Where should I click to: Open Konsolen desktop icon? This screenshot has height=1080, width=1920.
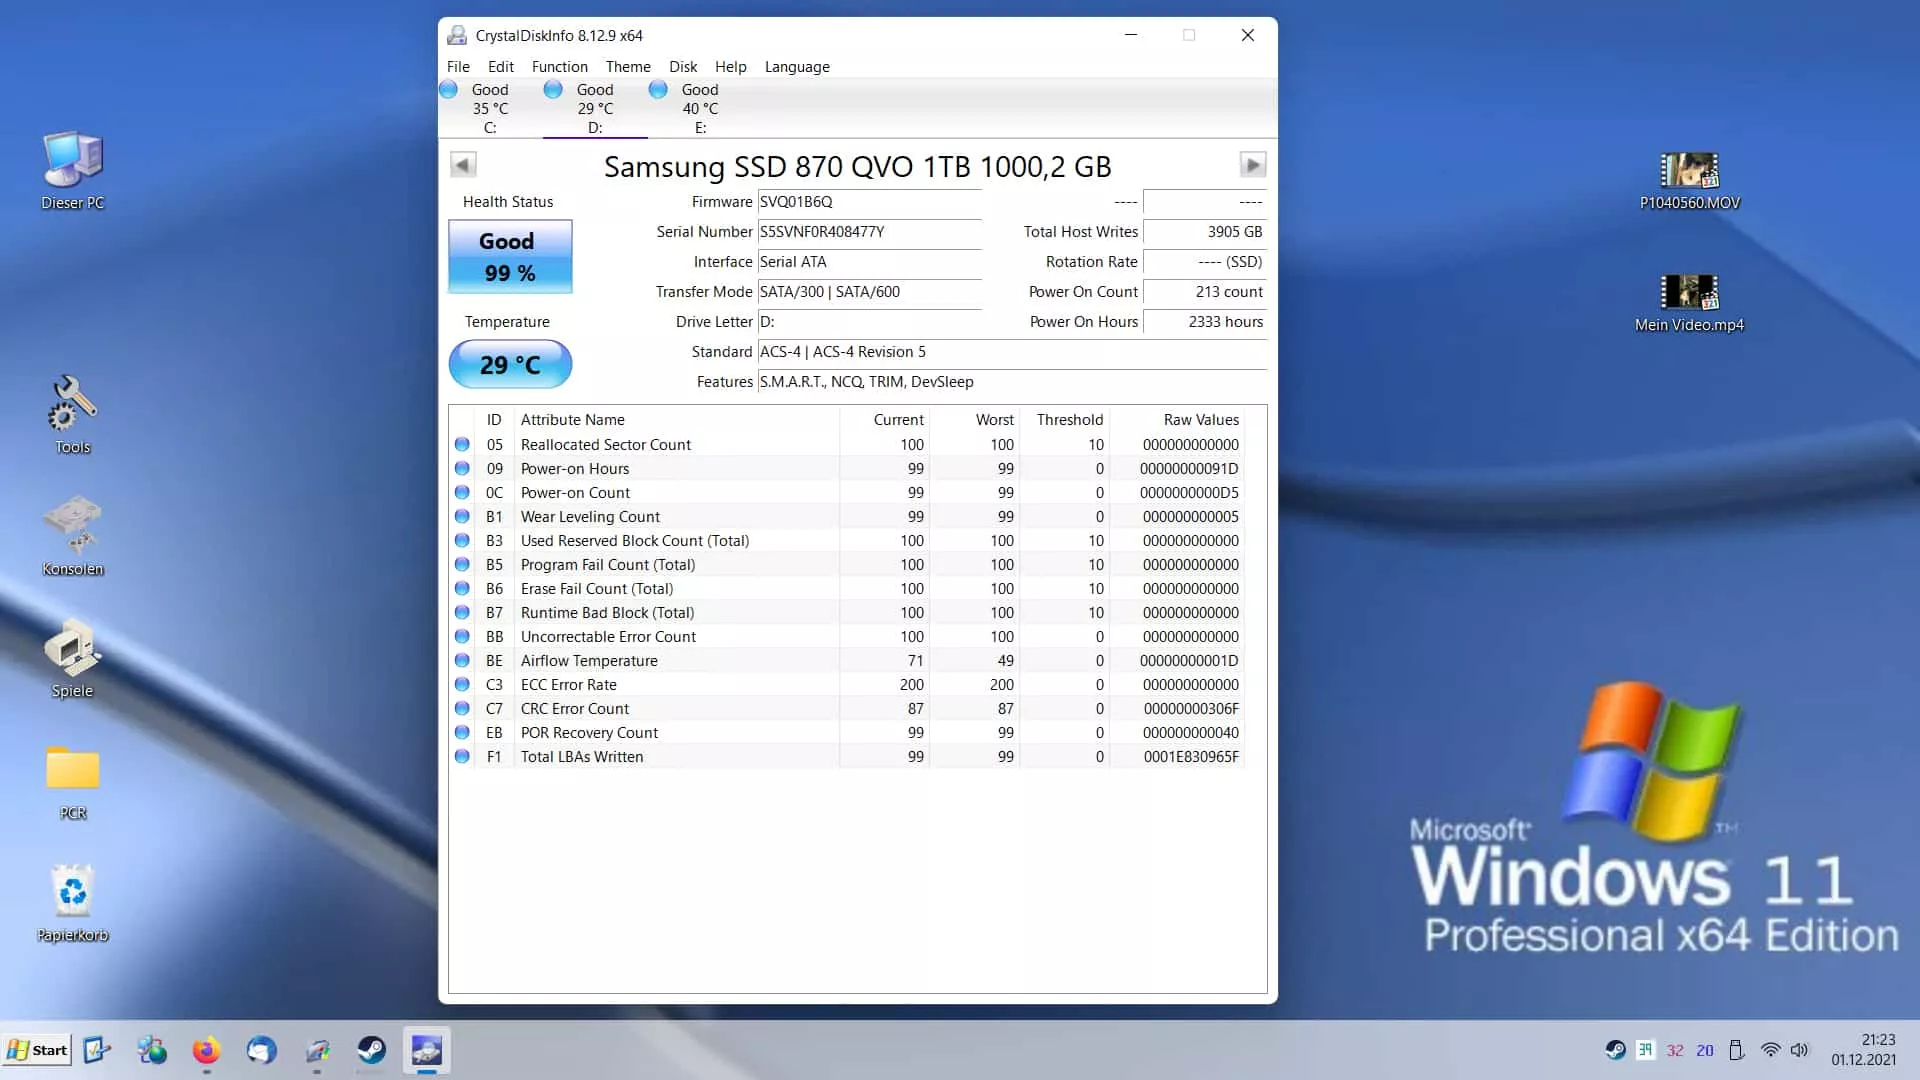[73, 536]
